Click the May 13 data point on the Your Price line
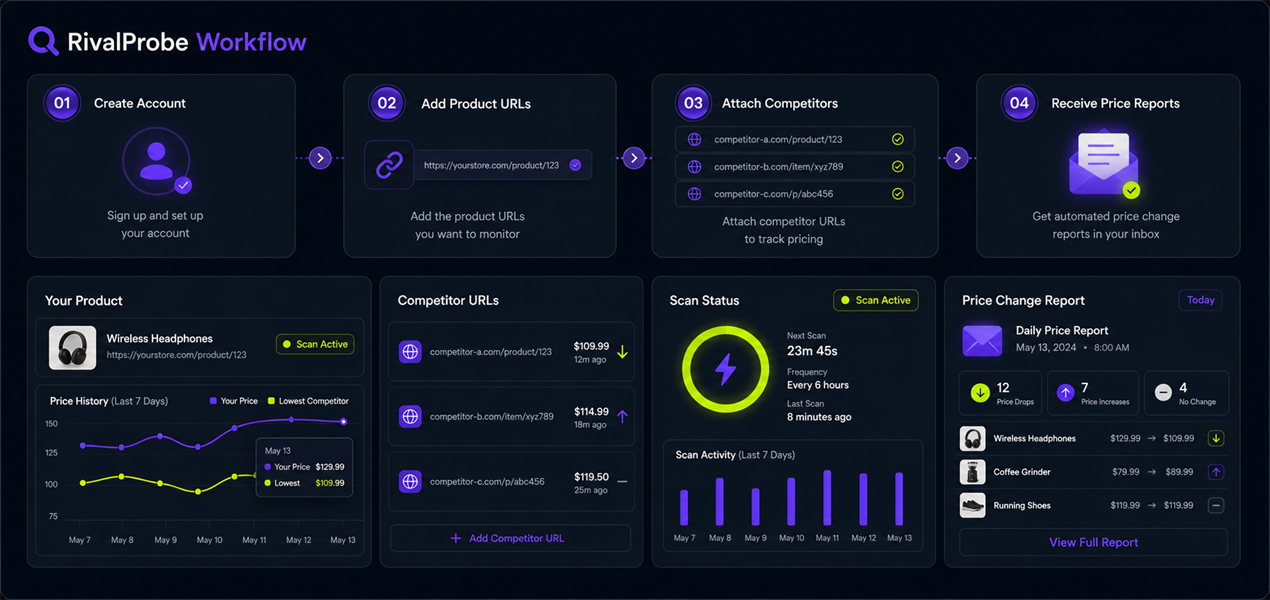This screenshot has width=1270, height=600. point(343,422)
